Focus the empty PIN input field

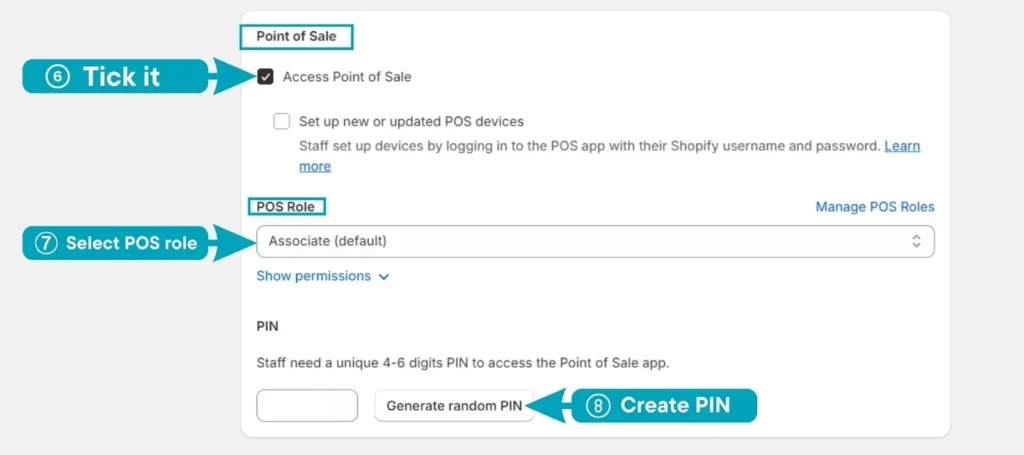(x=307, y=405)
